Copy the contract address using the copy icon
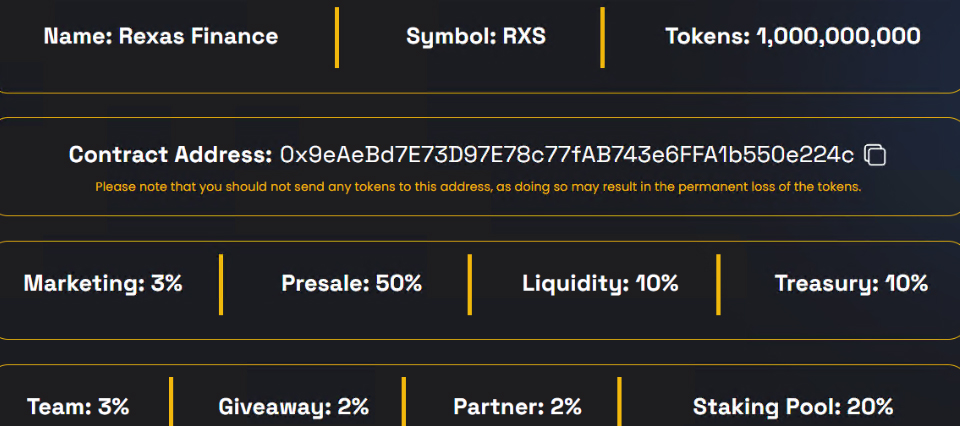Screen dimensions: 960x426 (x=875, y=155)
